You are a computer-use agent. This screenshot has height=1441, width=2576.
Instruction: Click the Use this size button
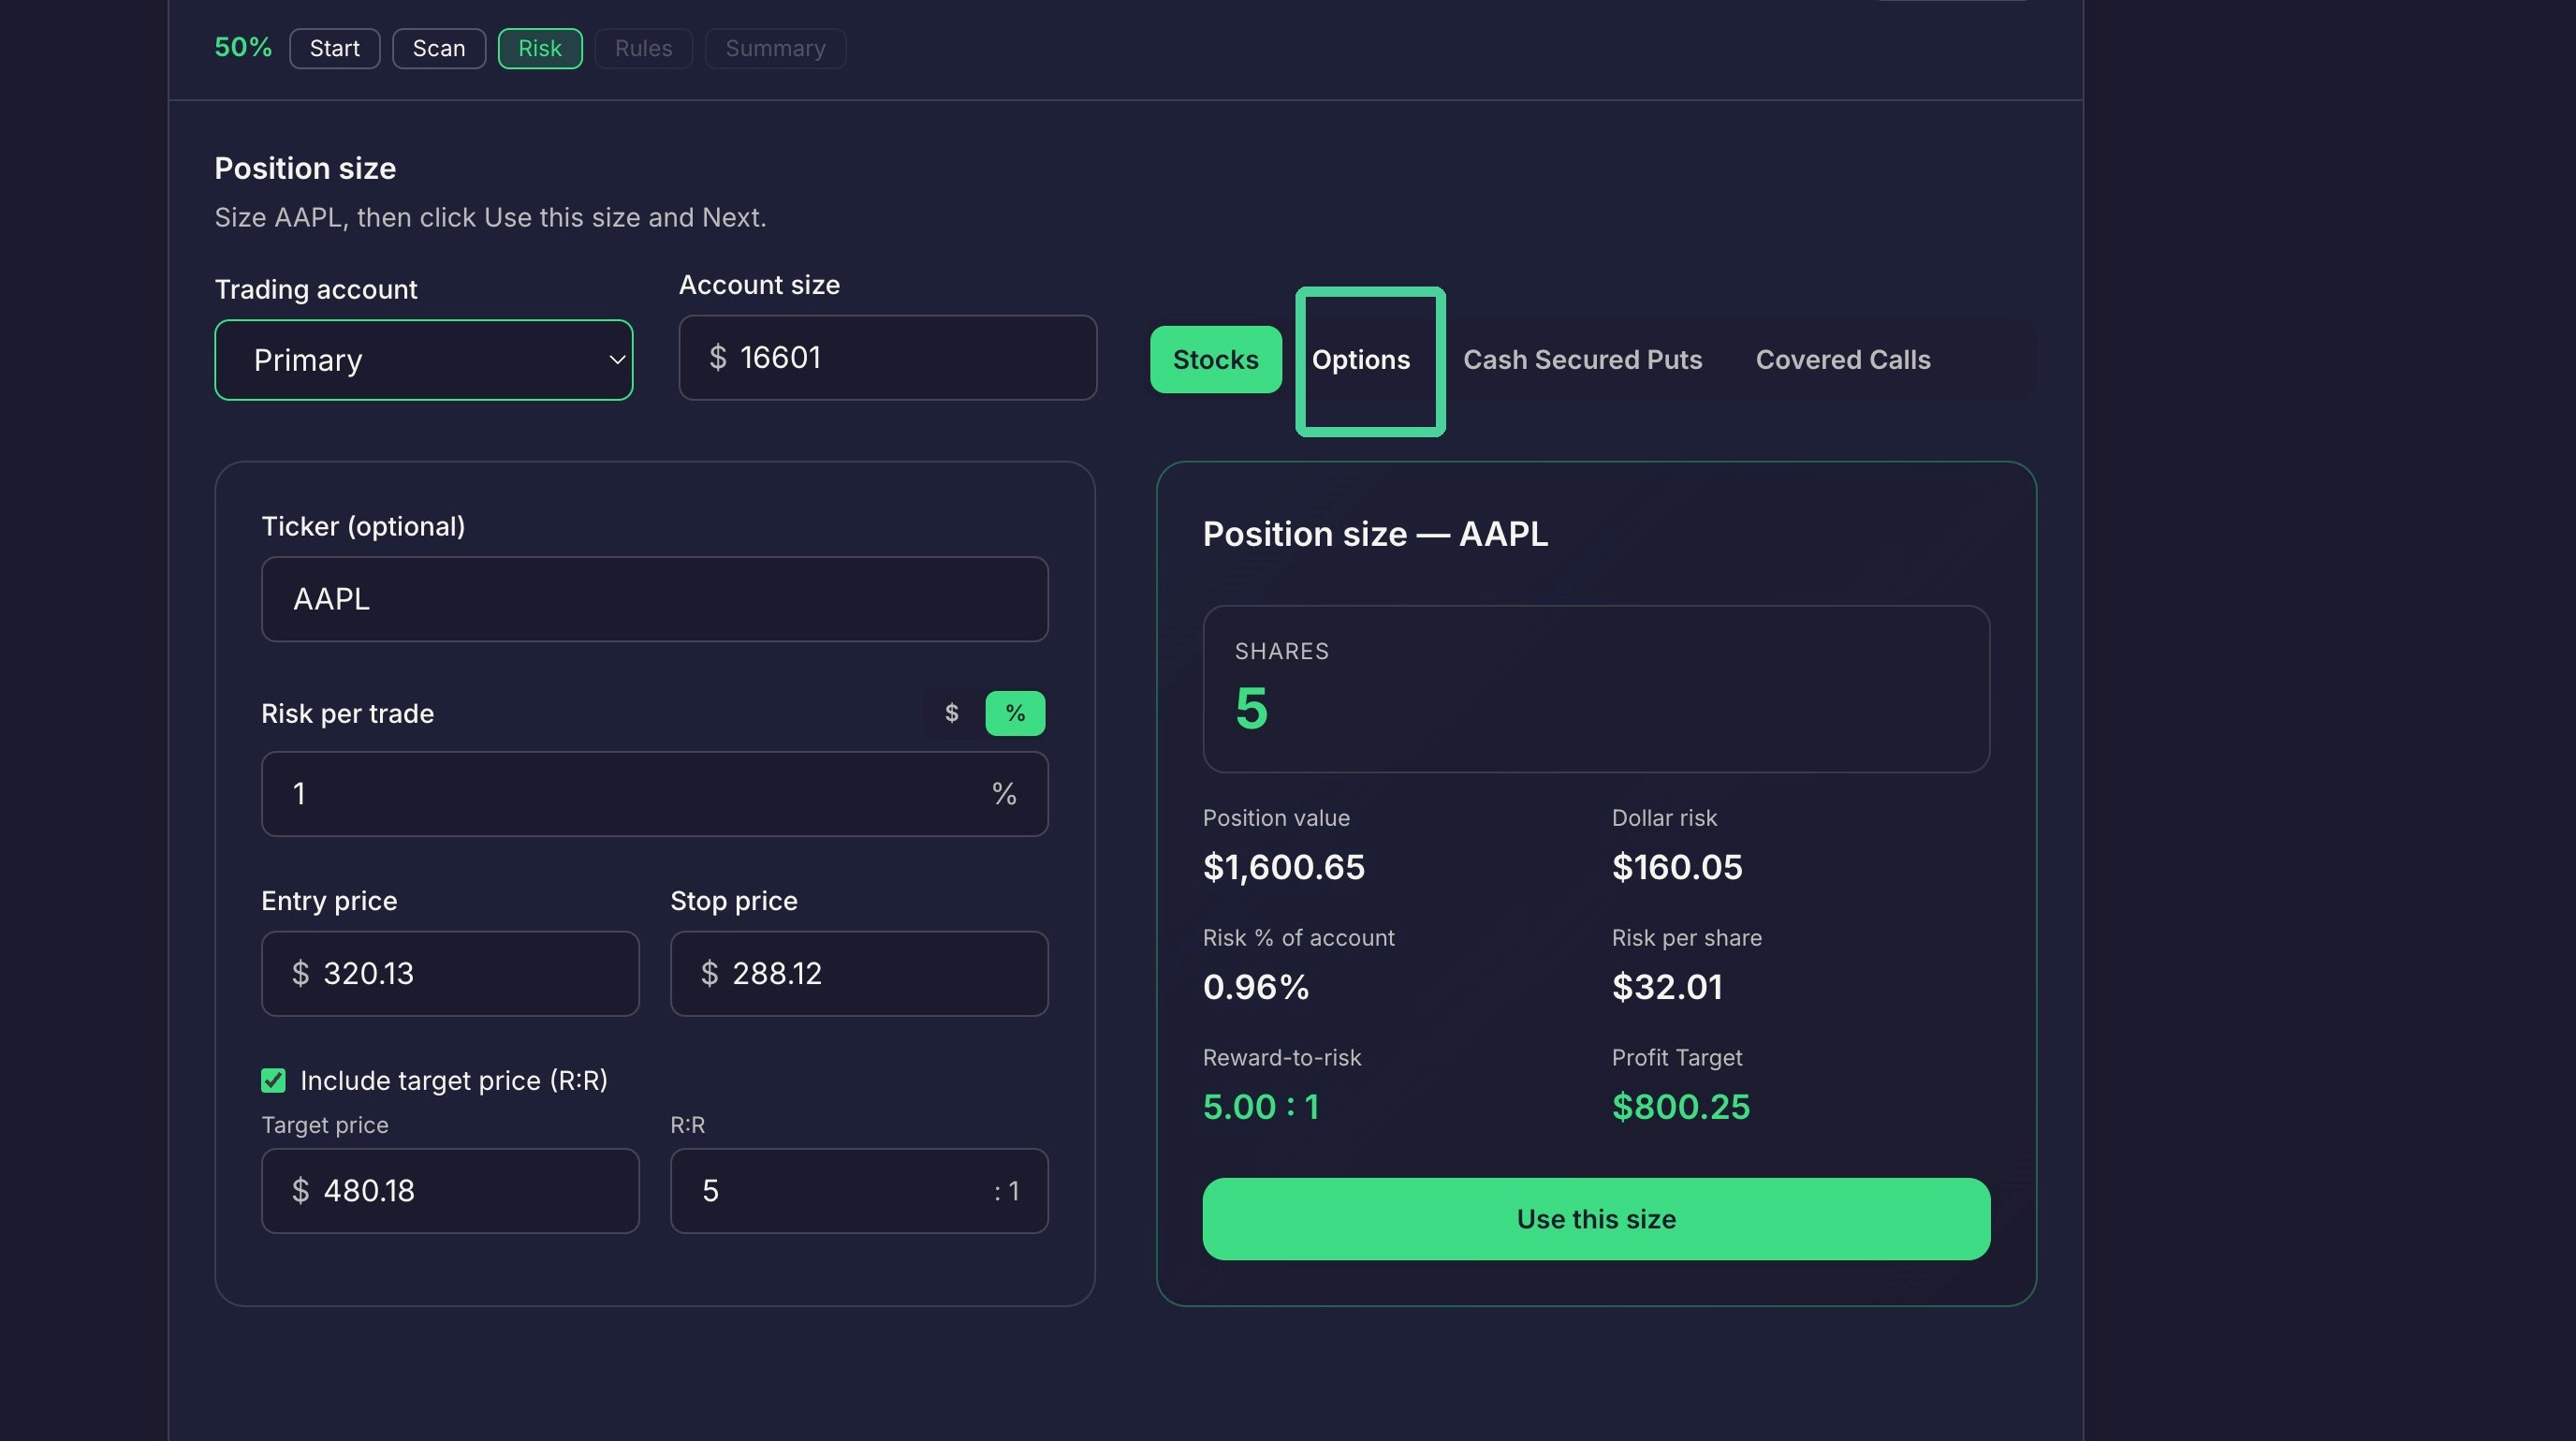pyautogui.click(x=1596, y=1219)
